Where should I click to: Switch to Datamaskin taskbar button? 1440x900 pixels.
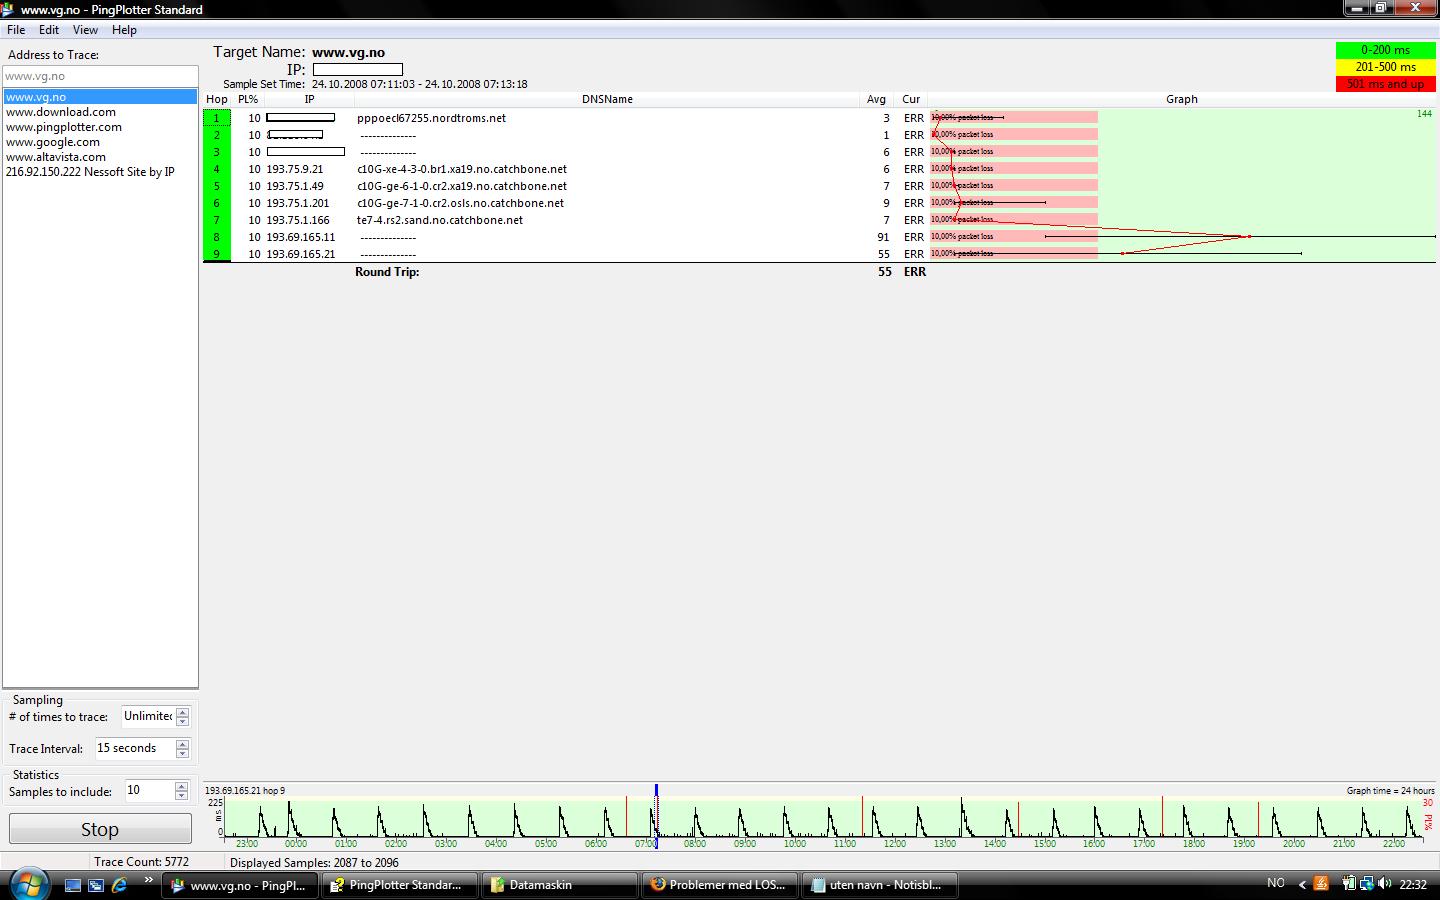[x=559, y=885]
